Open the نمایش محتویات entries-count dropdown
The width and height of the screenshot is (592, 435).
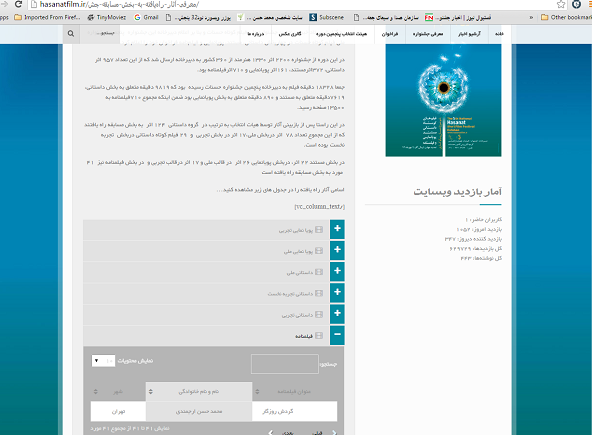pyautogui.click(x=103, y=361)
